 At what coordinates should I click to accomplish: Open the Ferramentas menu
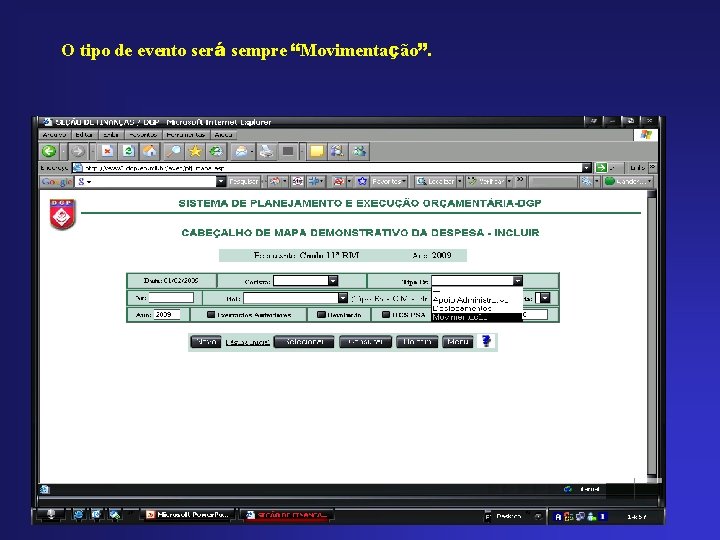click(x=186, y=135)
